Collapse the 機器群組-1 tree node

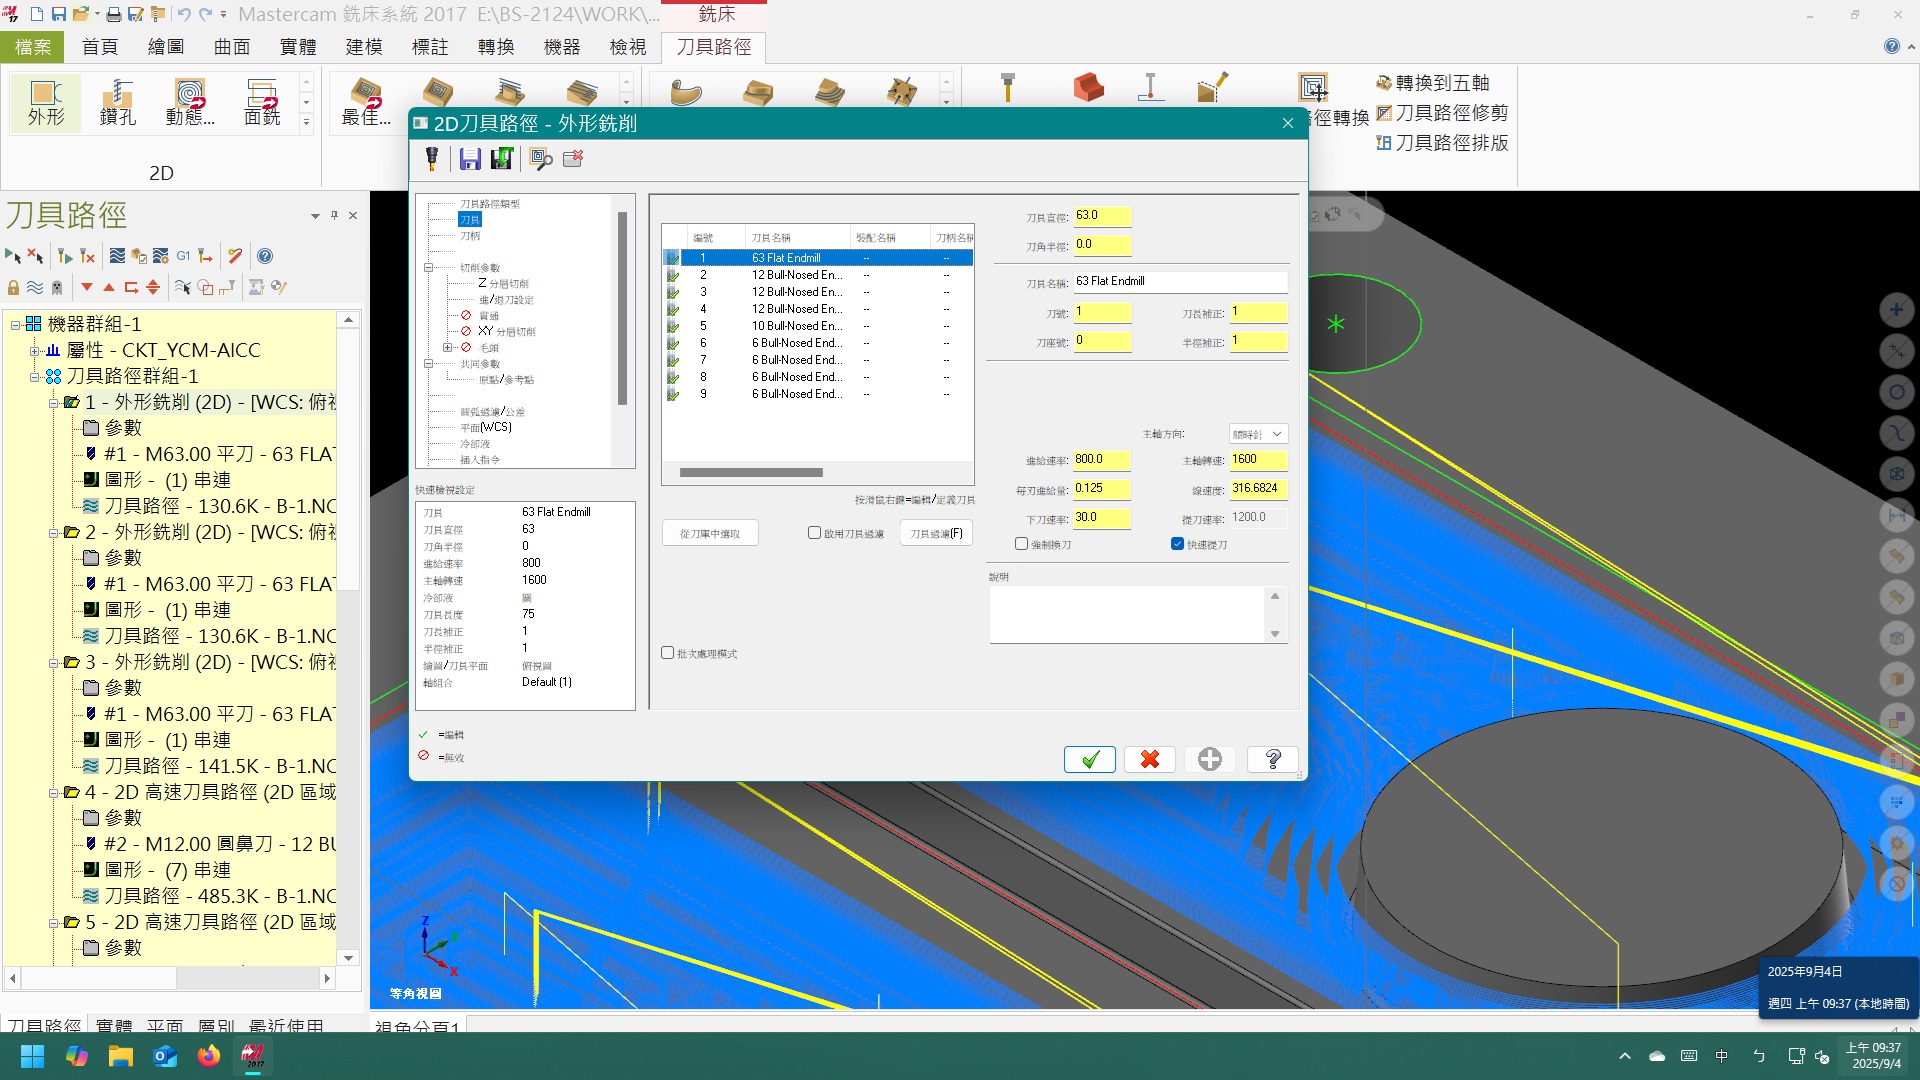pos(16,324)
